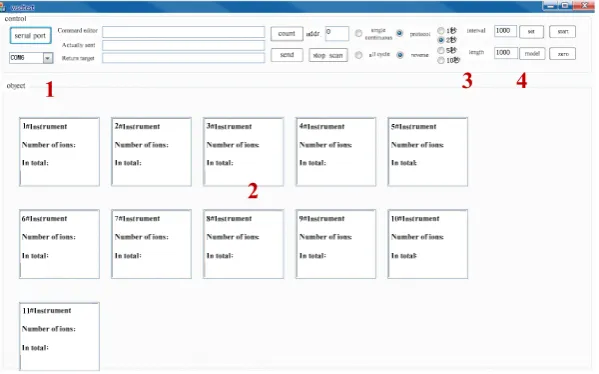This screenshot has width=599, height=374.
Task: Select the 11#Instrument panel
Action: (x=60, y=337)
